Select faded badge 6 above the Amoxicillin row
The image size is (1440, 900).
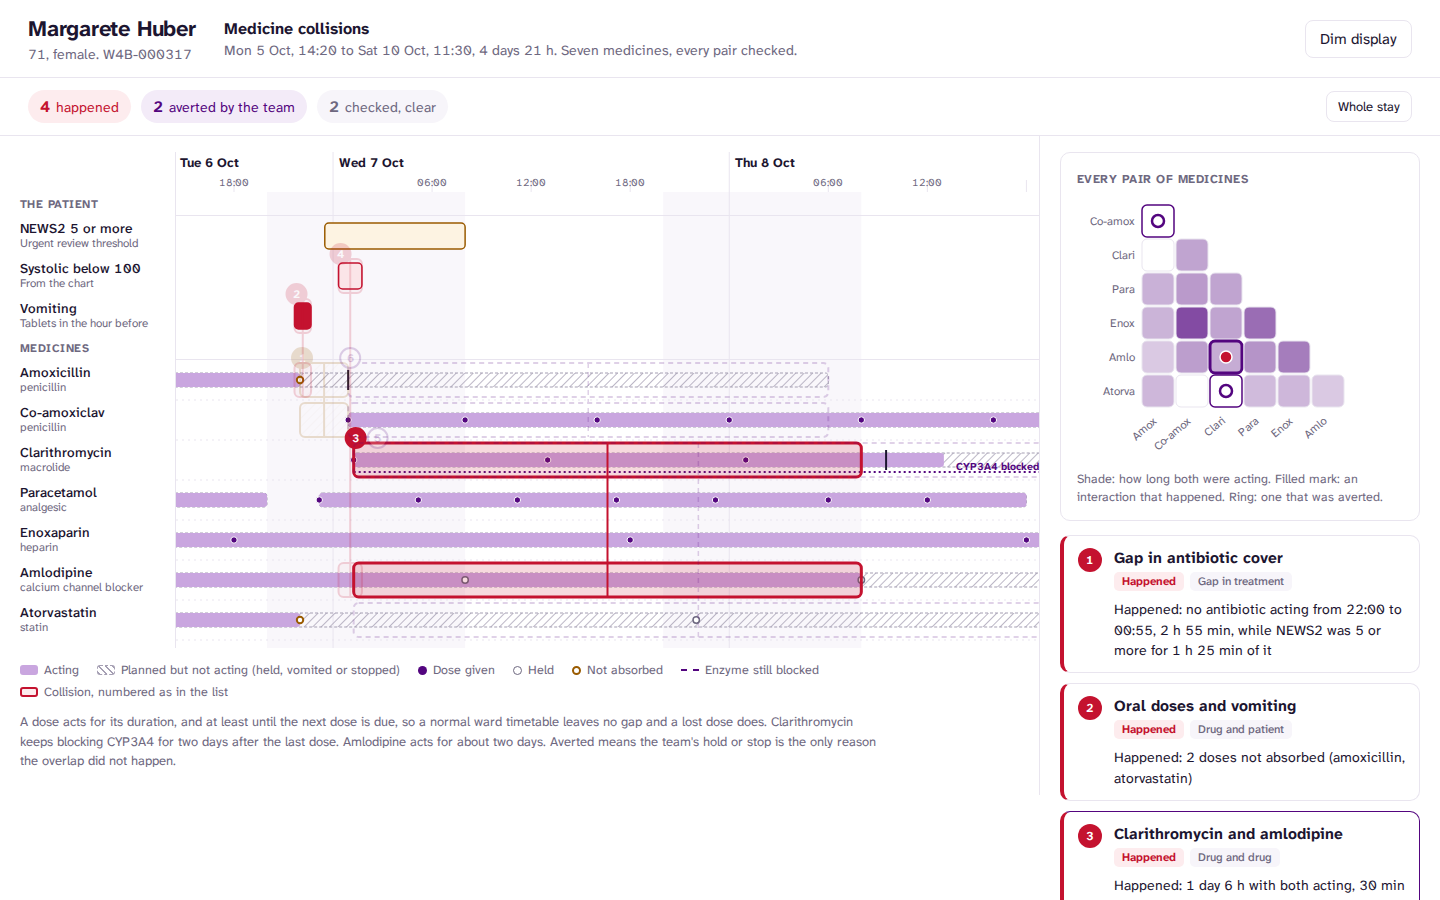tap(350, 358)
